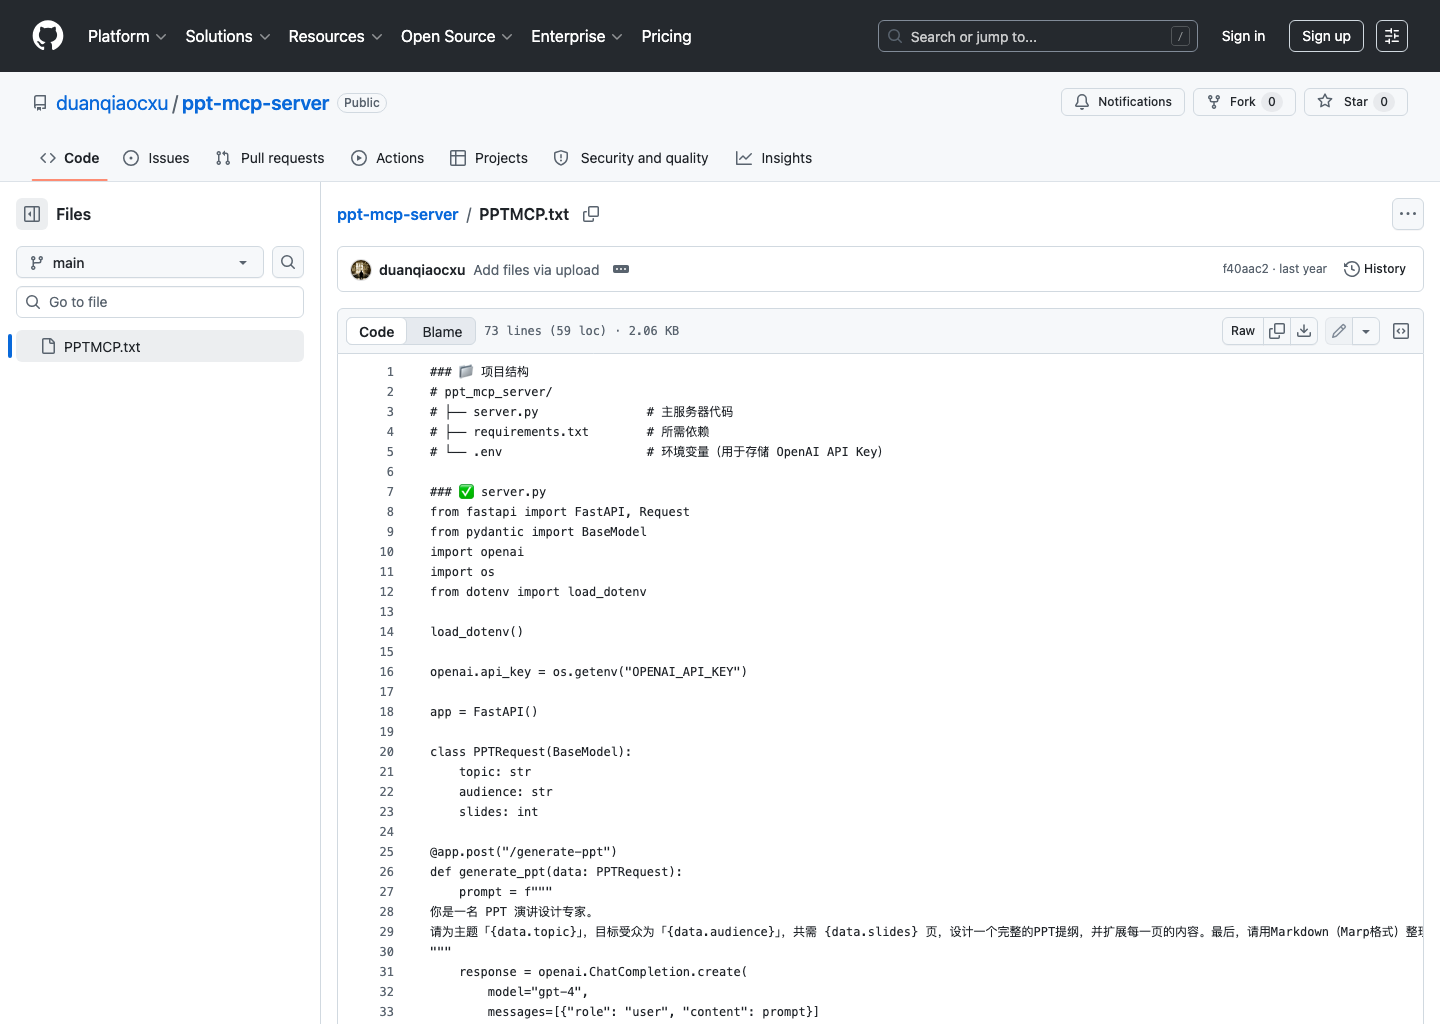Expand the Platform menu

(127, 36)
